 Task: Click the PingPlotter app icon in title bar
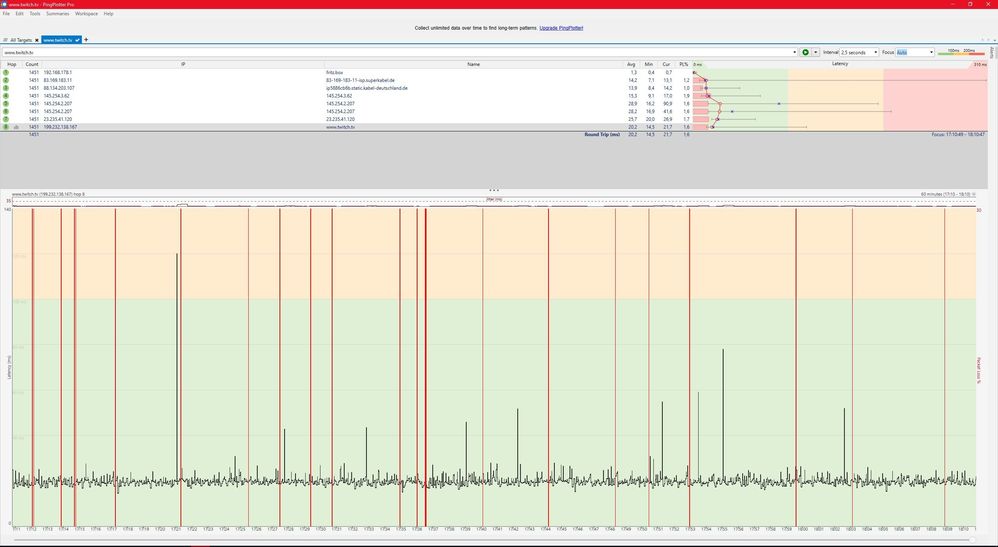[x=5, y=4]
